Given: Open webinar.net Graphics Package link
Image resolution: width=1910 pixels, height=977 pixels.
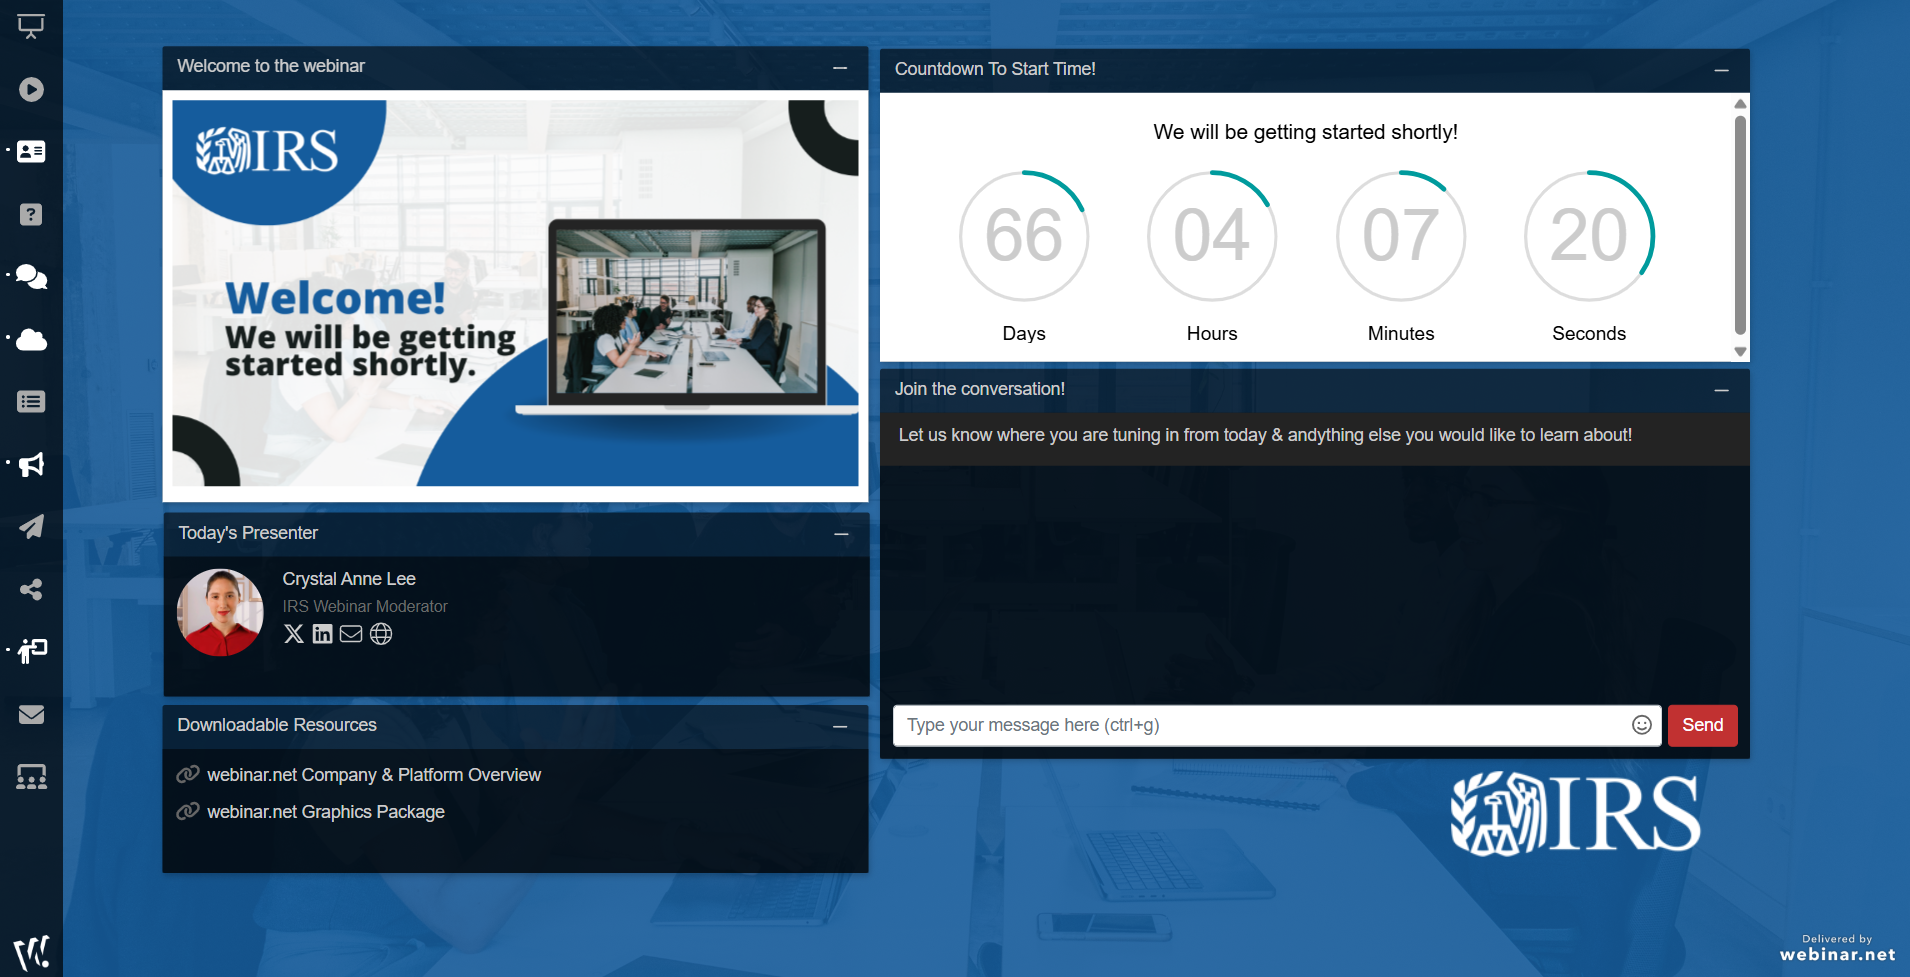Looking at the screenshot, I should click(x=326, y=812).
